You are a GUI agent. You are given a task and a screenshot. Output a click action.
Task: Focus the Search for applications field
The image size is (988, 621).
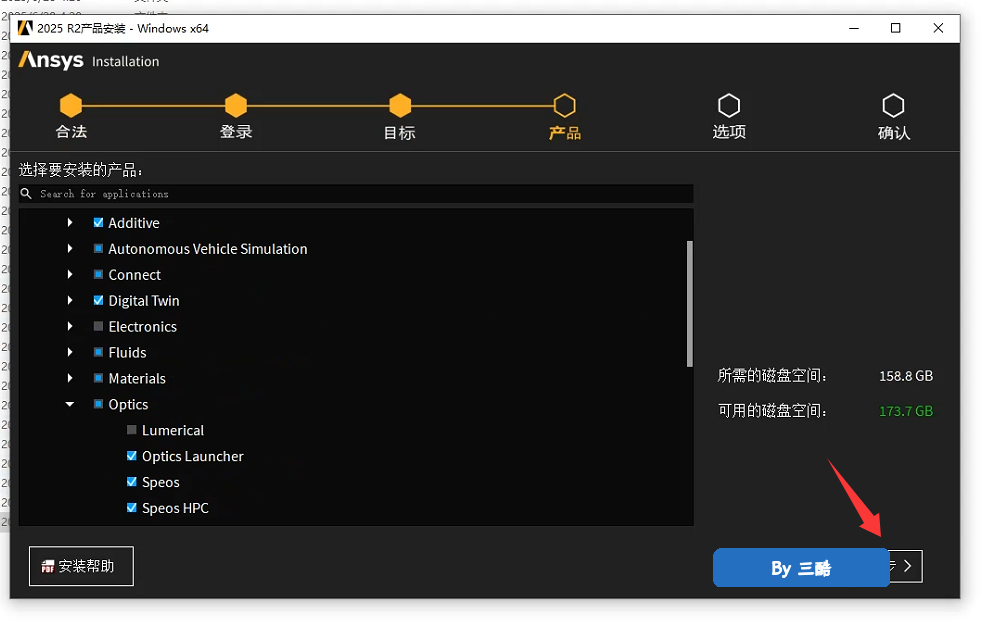[x=356, y=194]
